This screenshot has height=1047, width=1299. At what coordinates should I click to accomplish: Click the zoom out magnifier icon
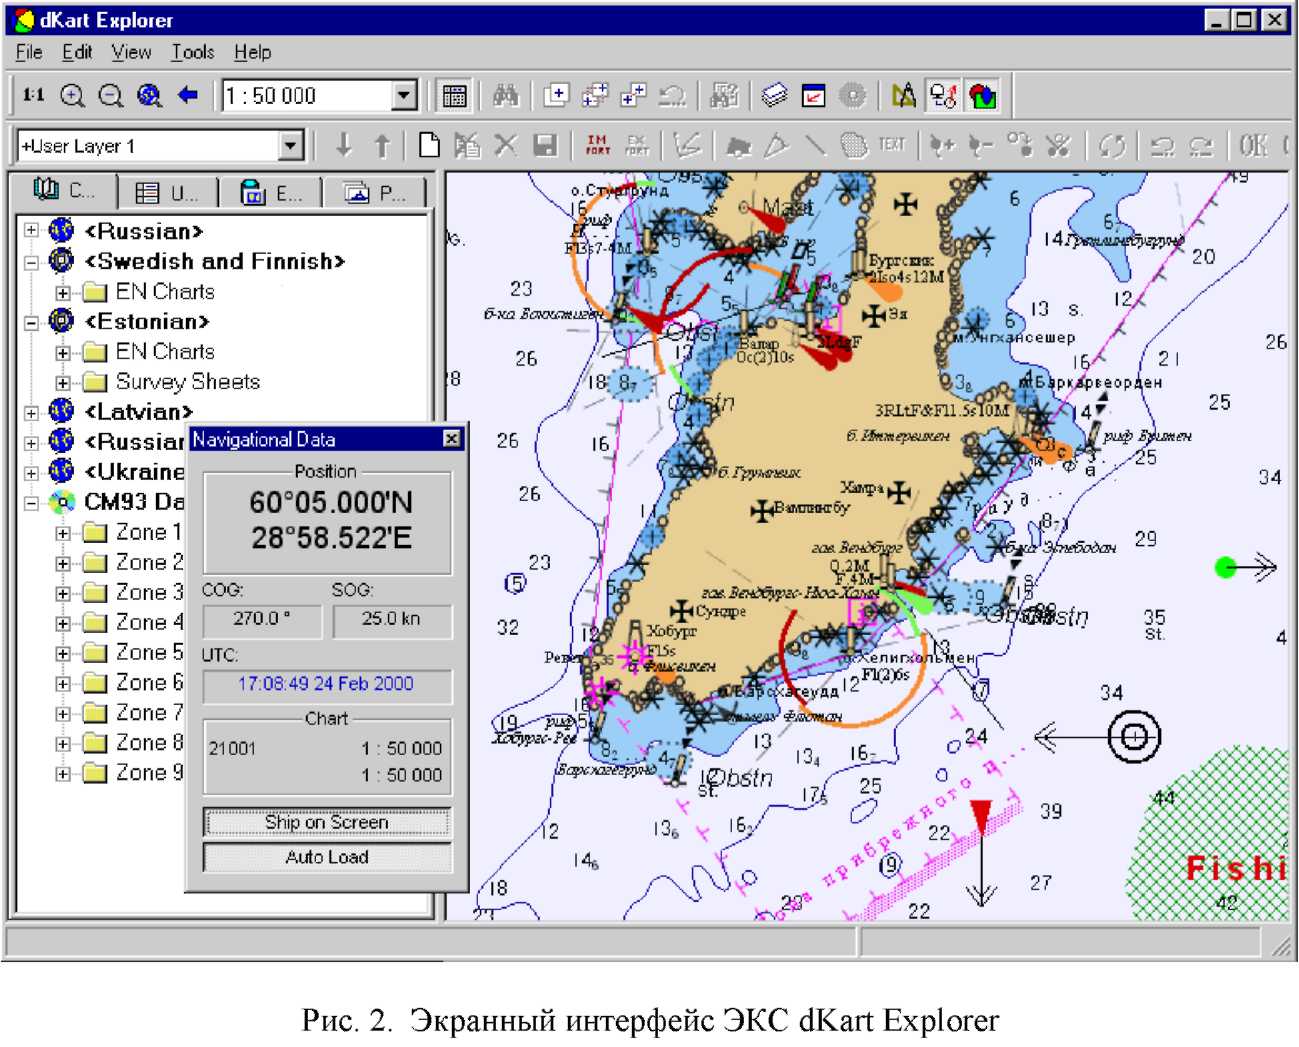click(110, 95)
